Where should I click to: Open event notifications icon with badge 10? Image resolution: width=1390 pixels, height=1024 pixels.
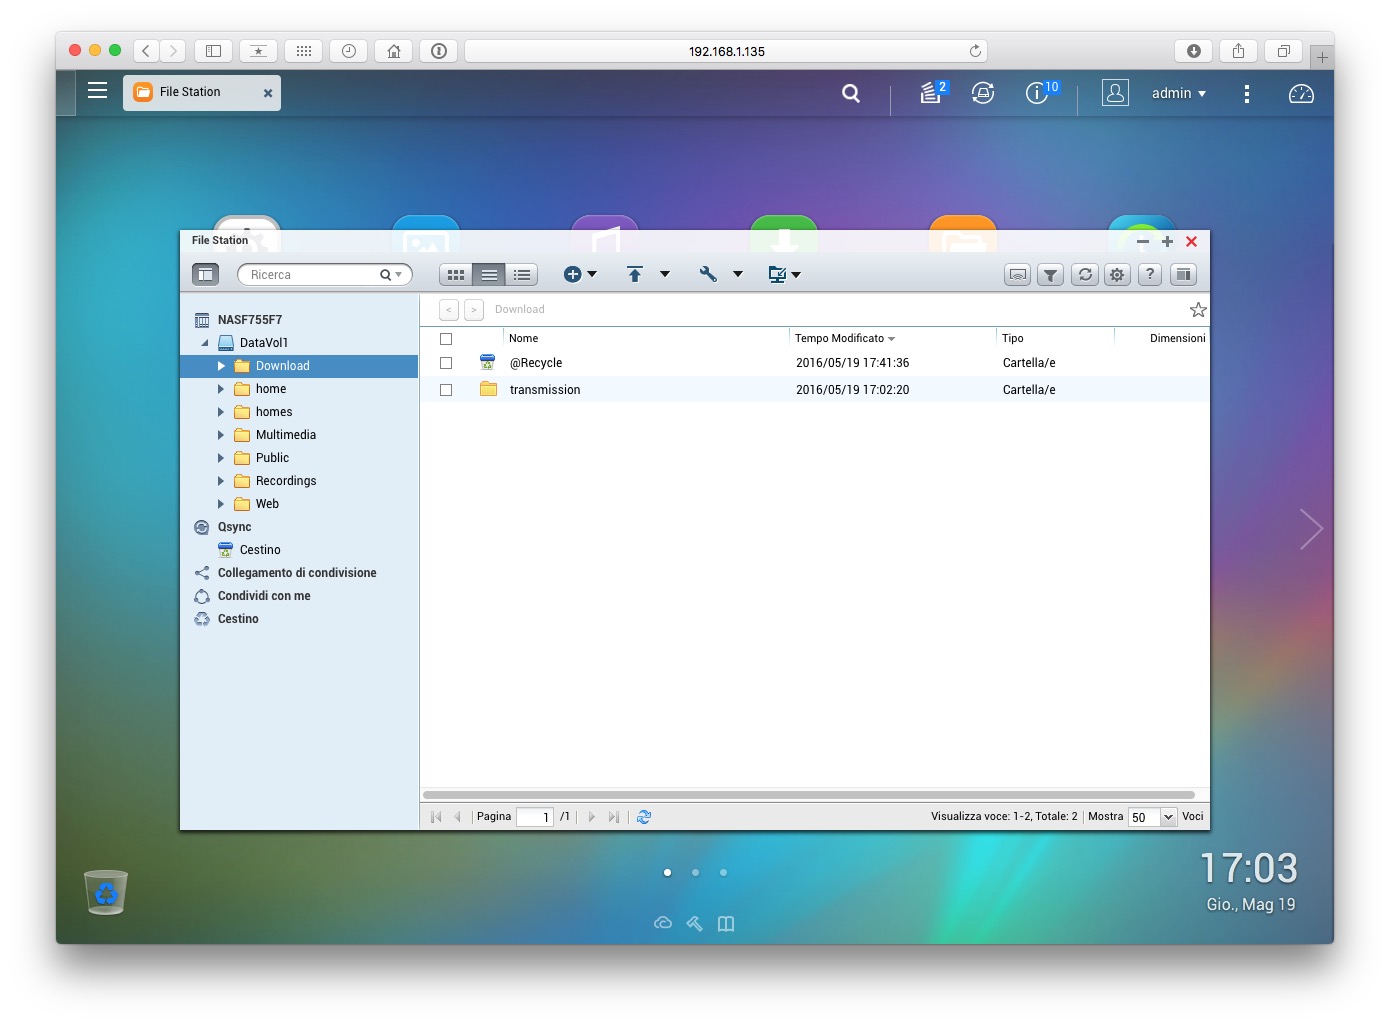click(x=1039, y=93)
